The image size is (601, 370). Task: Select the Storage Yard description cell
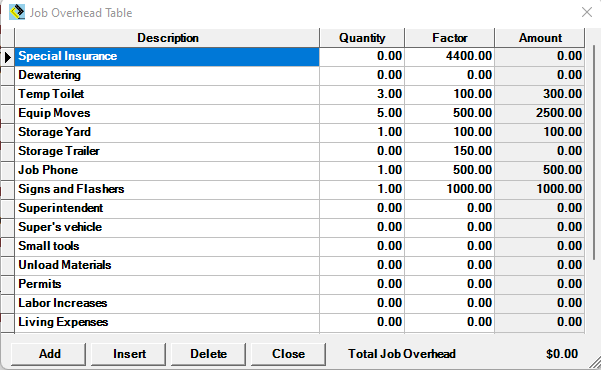(x=167, y=133)
